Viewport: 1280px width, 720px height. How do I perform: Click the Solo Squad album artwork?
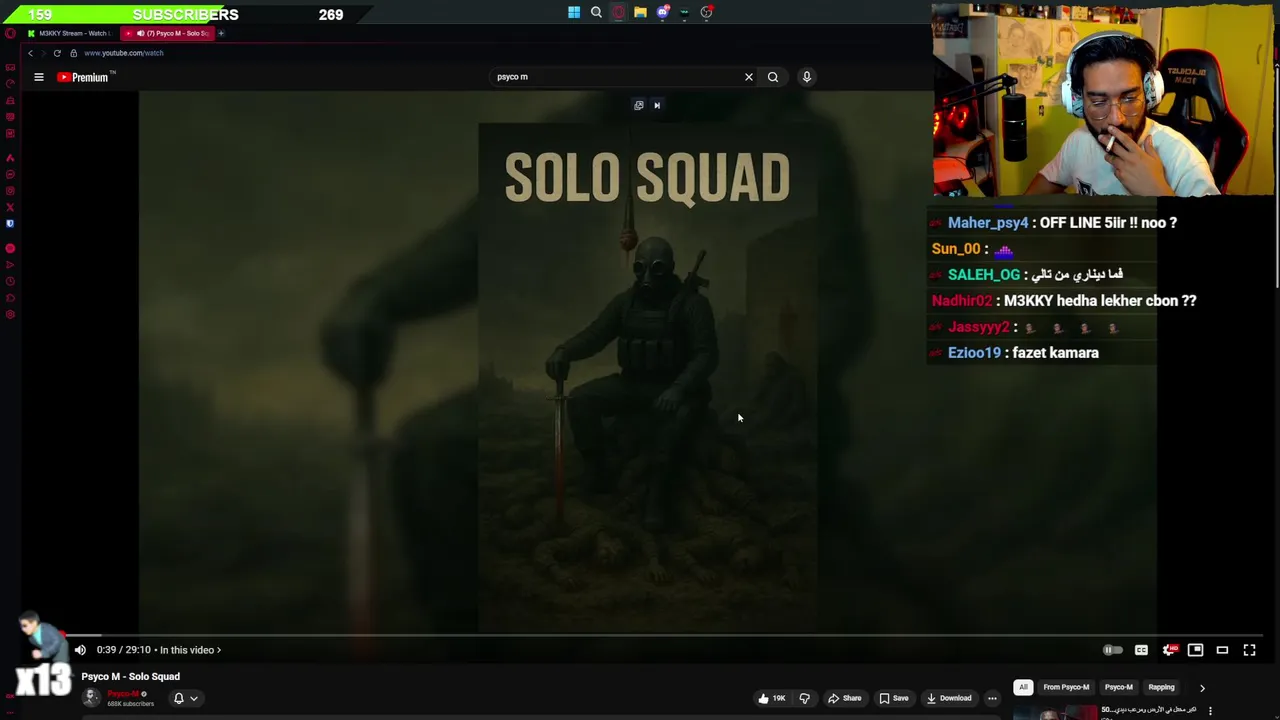coord(648,378)
